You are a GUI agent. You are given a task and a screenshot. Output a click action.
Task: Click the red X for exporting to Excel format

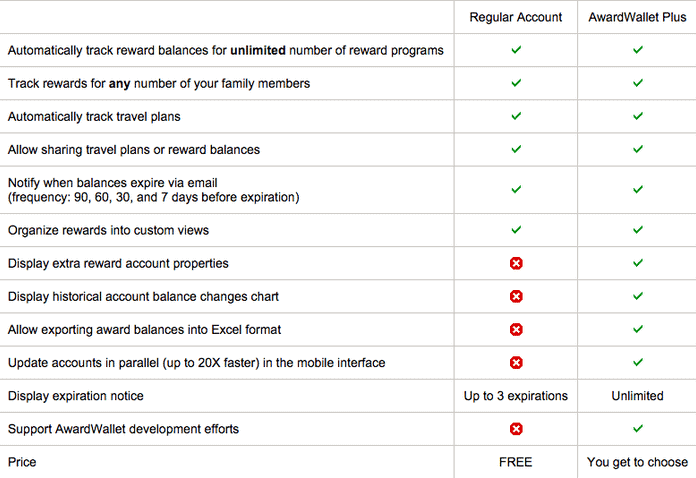click(x=516, y=329)
